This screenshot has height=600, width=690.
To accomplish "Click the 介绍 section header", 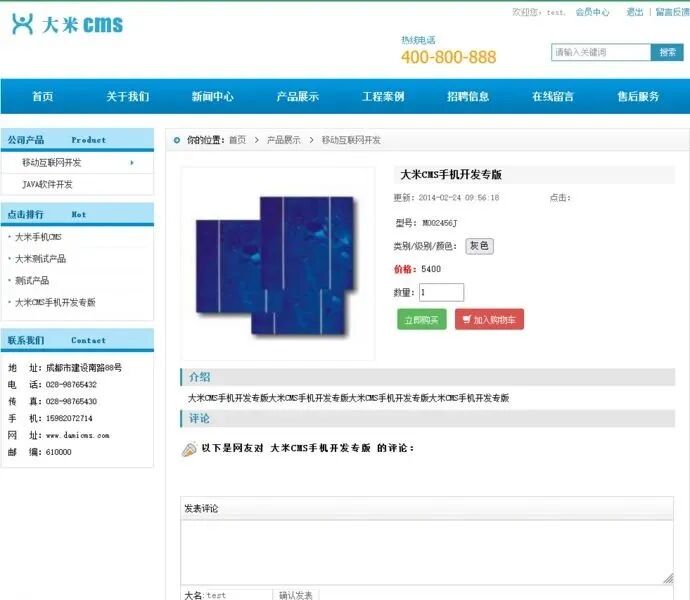I will tap(427, 377).
